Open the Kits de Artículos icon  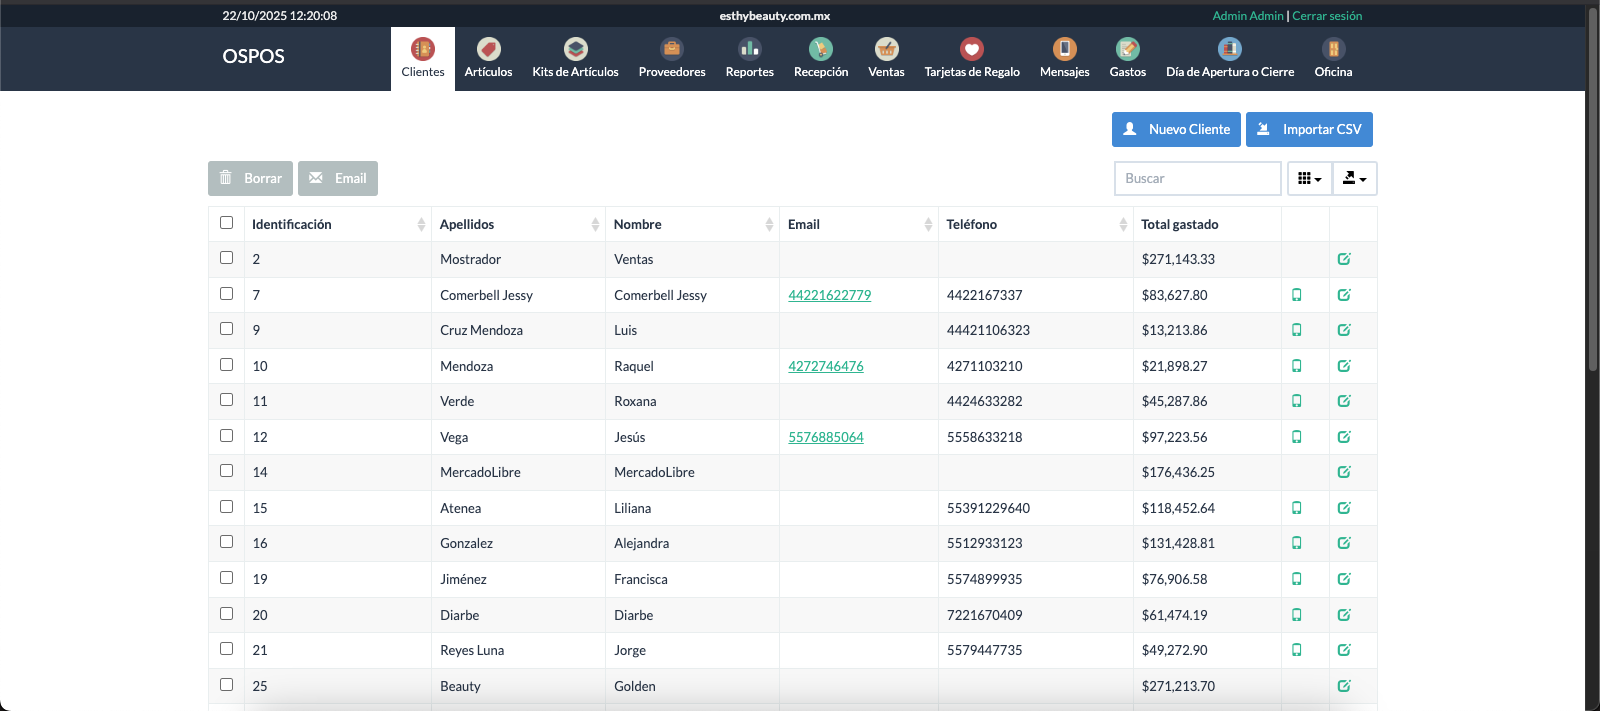coord(575,49)
